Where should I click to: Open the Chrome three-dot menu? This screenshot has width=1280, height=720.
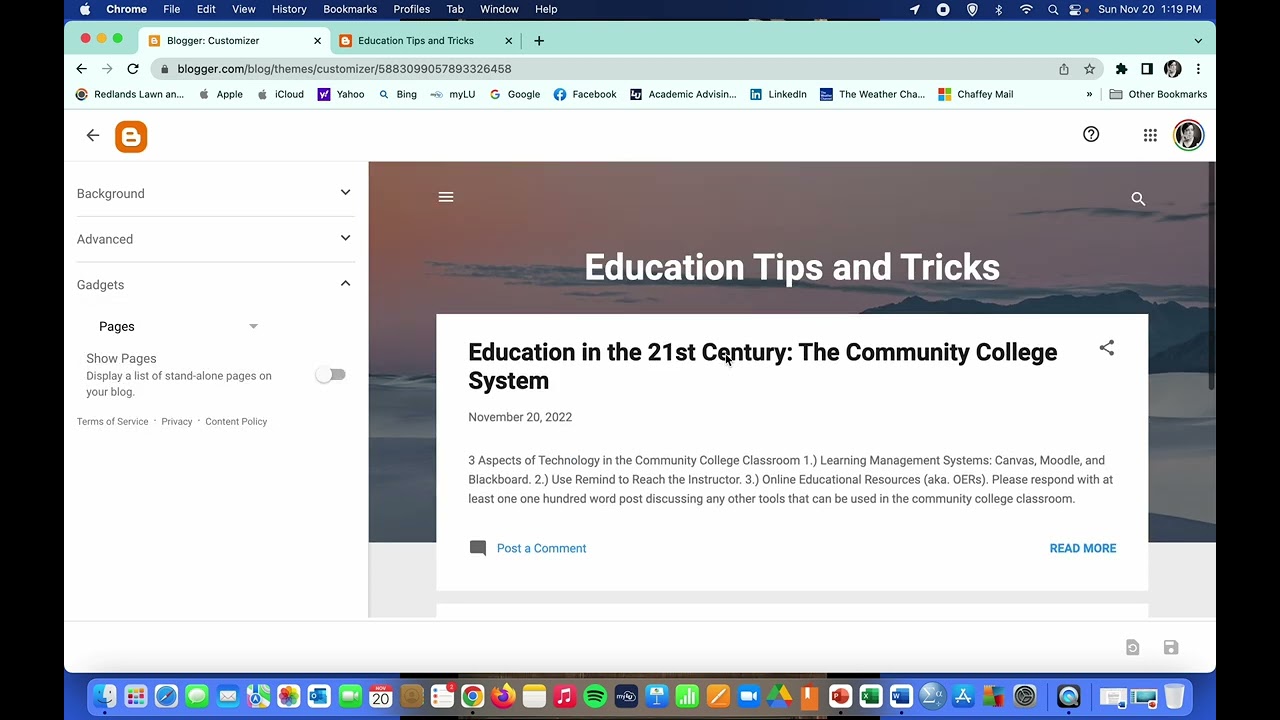[x=1198, y=69]
